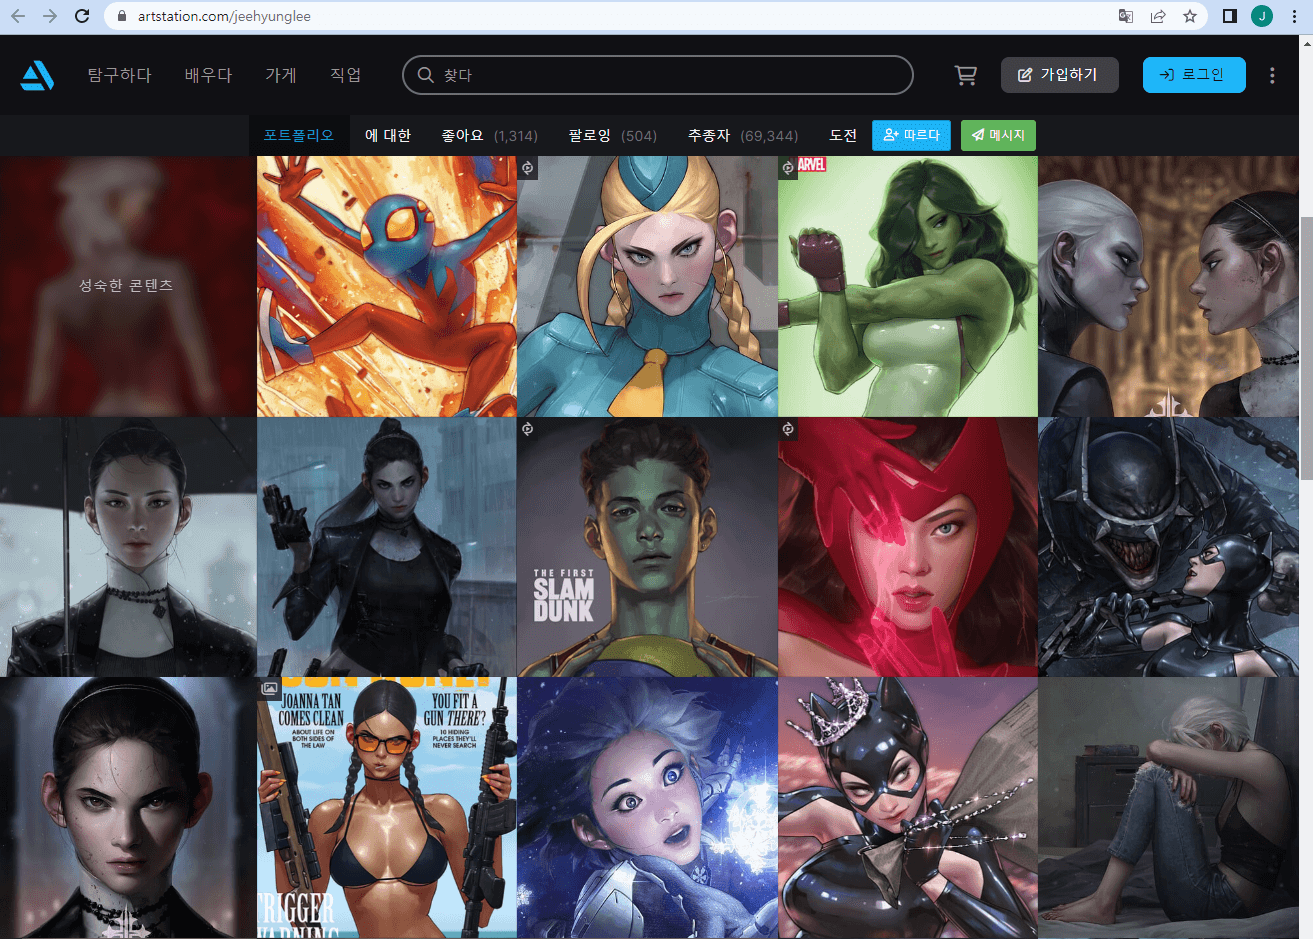Go back with browser back arrow
The width and height of the screenshot is (1313, 939).
pos(18,16)
